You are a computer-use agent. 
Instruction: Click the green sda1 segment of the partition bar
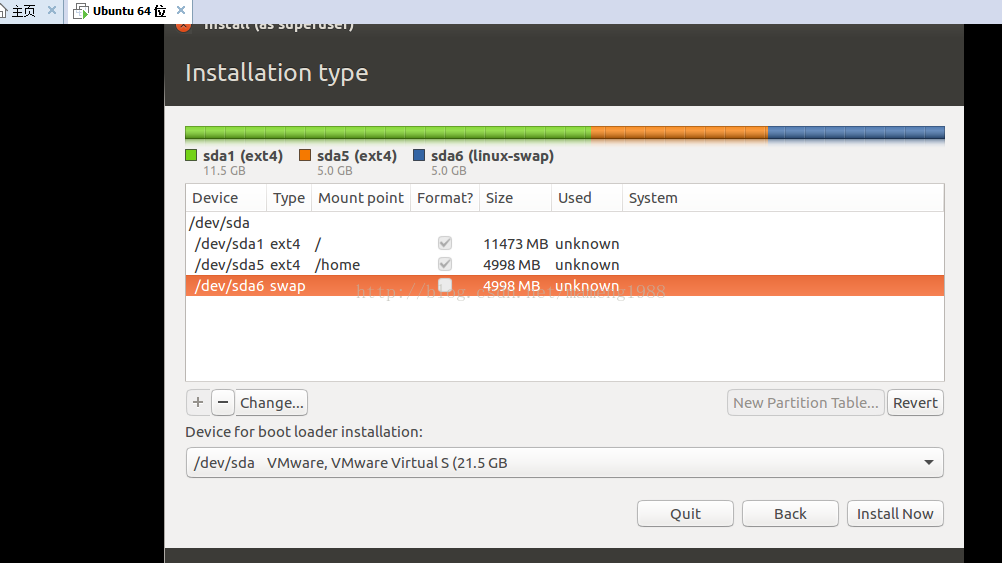click(x=388, y=133)
